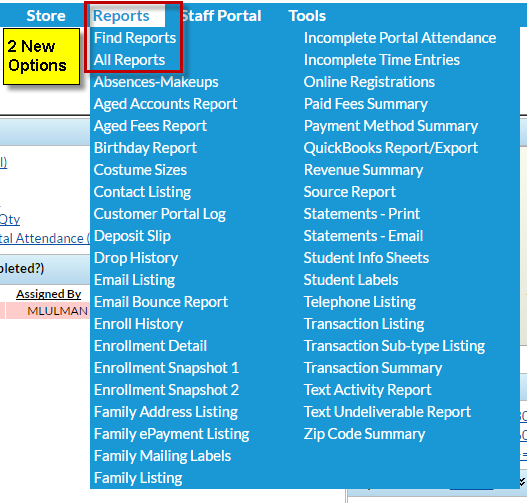The image size is (527, 503).
Task: Select Transaction Sub-type Listing
Action: [x=394, y=346]
